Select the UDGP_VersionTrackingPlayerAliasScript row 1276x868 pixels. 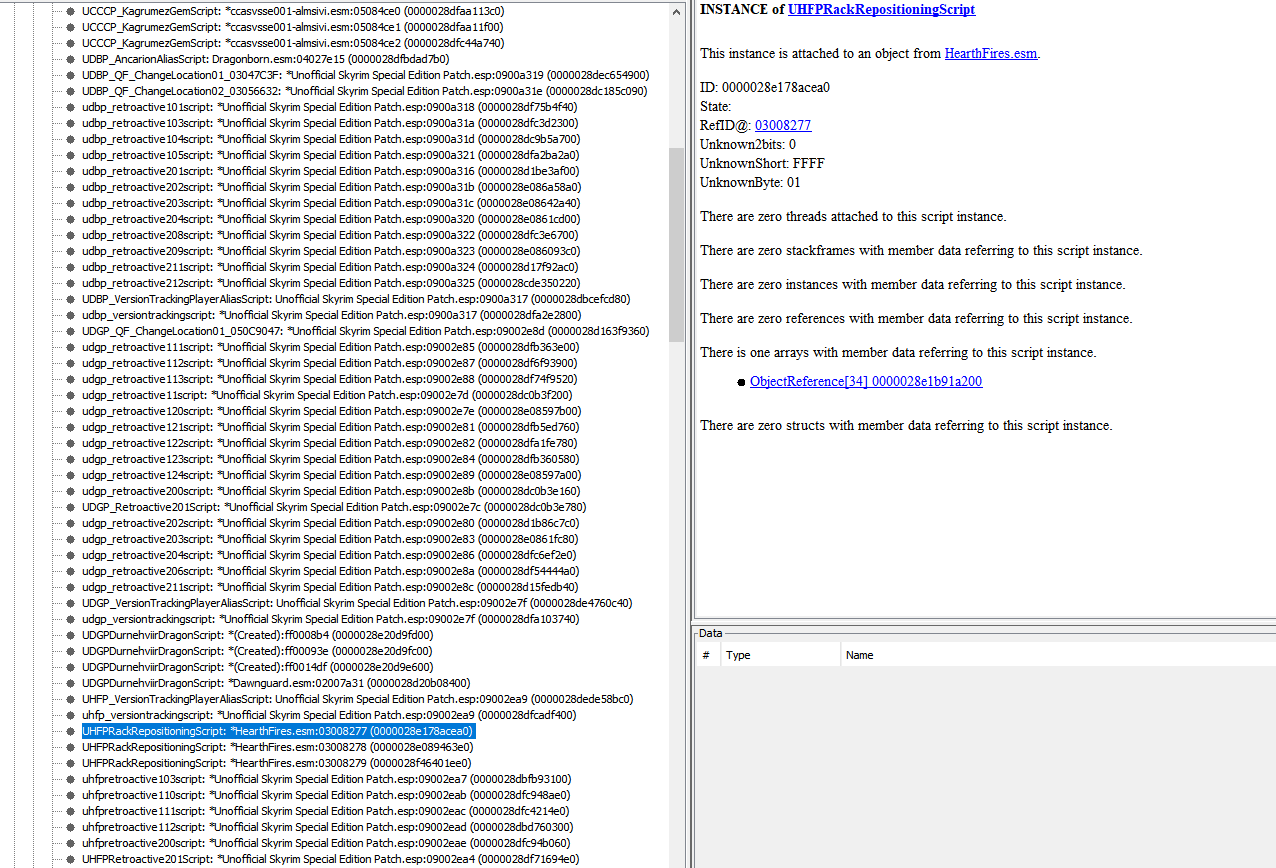[357, 603]
